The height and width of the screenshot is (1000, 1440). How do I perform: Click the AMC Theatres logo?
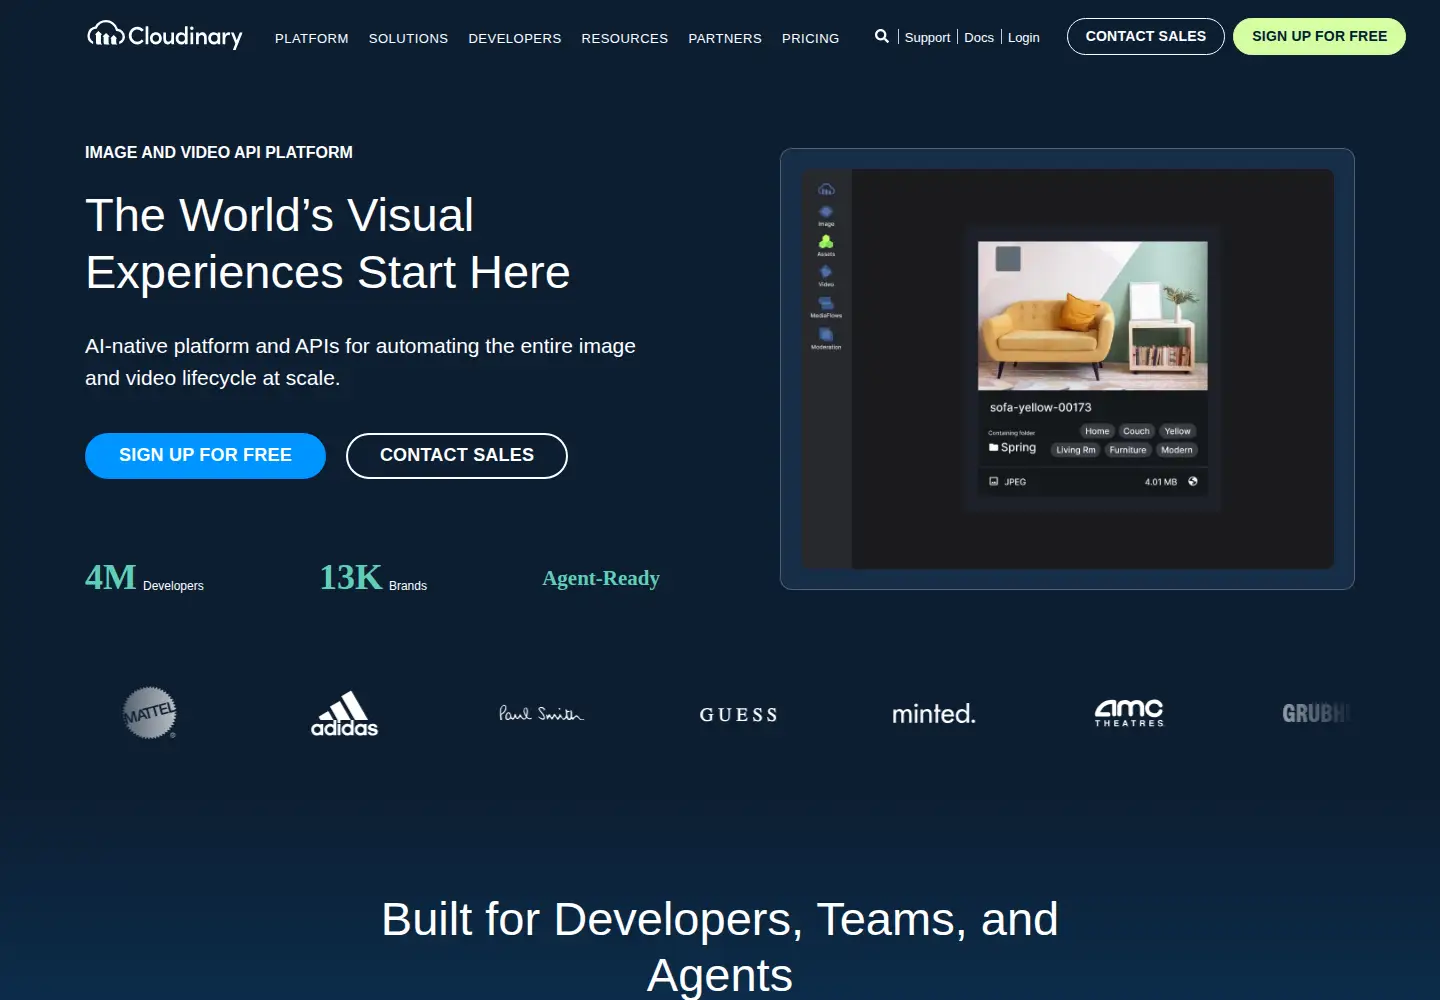pyautogui.click(x=1129, y=713)
